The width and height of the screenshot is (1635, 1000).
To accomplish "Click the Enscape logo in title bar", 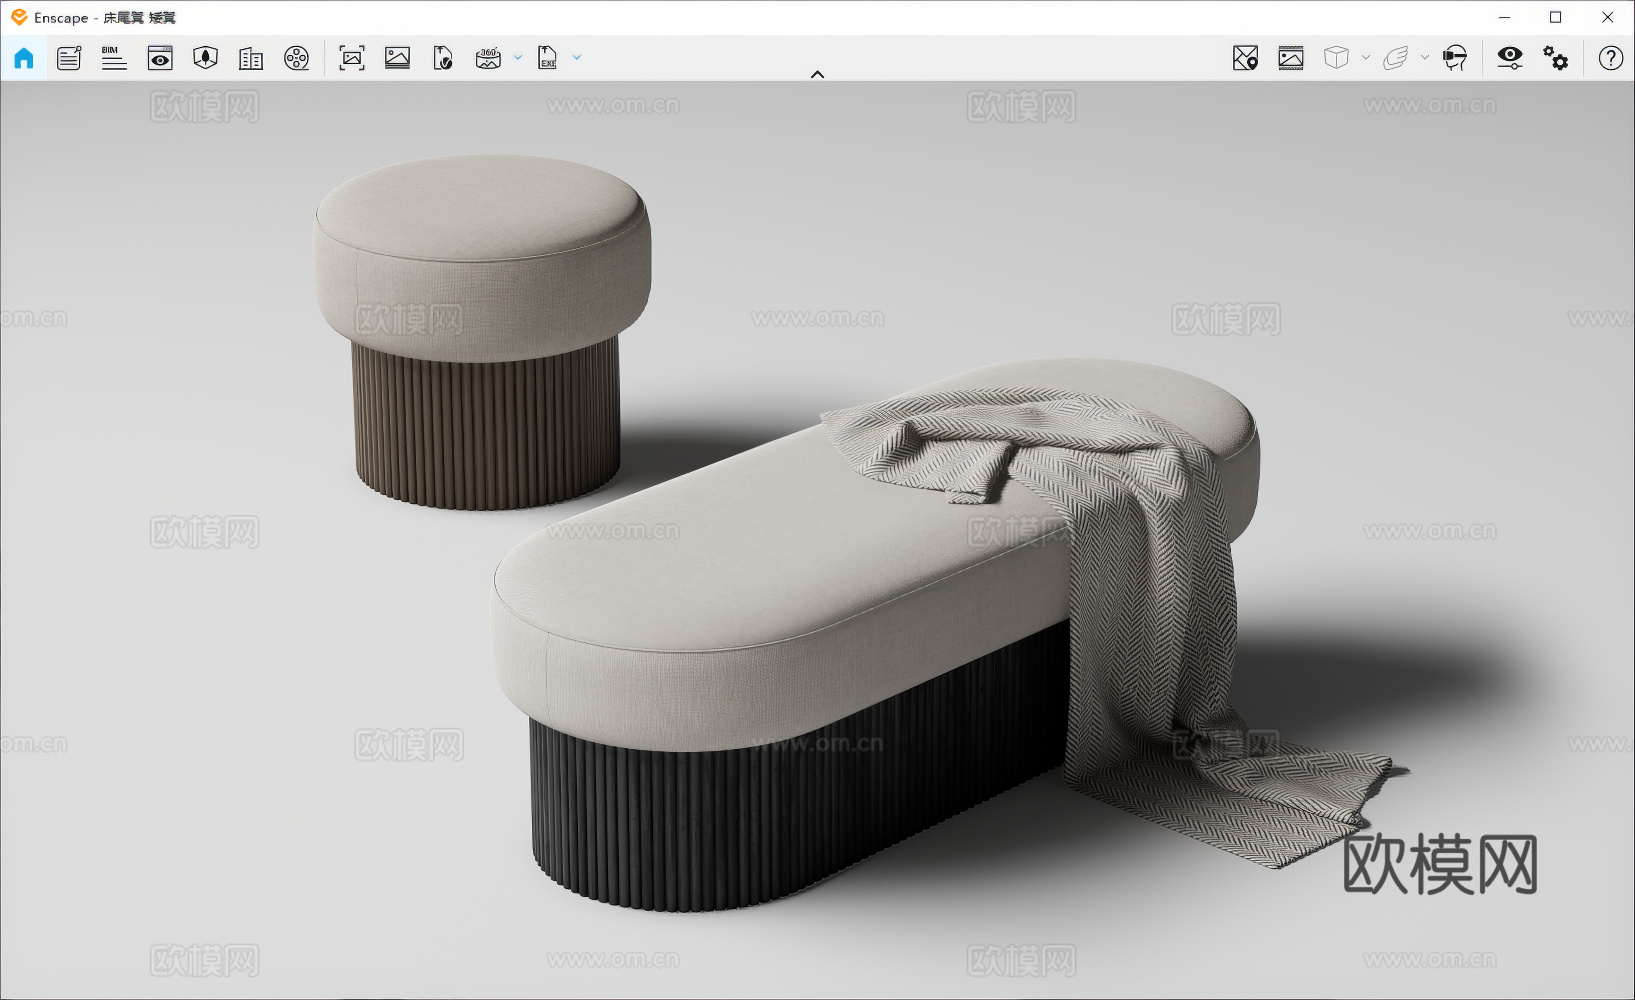I will [19, 17].
